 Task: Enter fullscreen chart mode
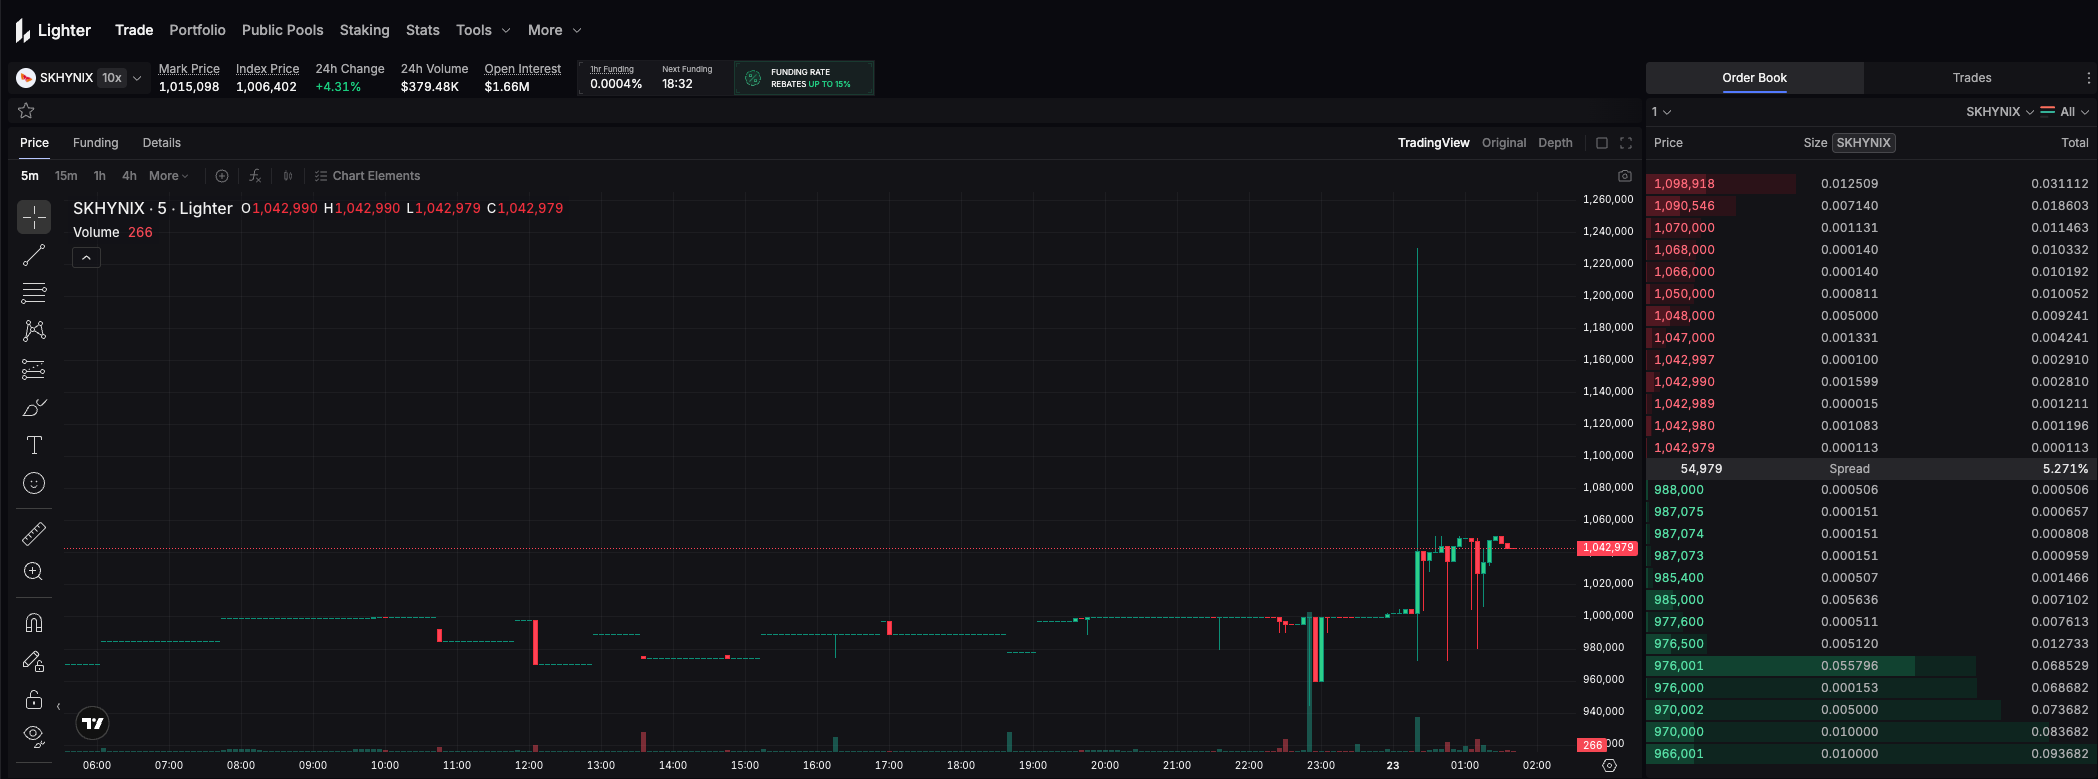(1626, 143)
